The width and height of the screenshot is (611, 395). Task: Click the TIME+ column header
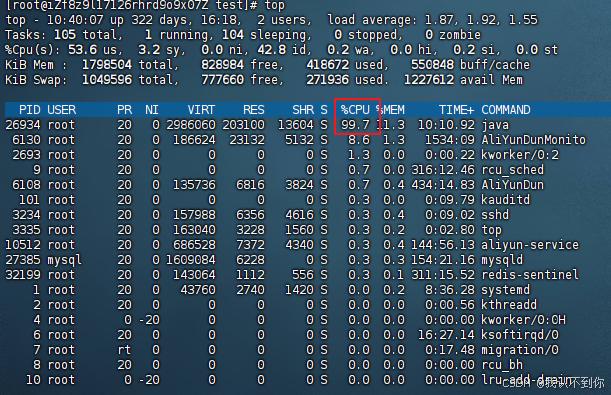(456, 110)
